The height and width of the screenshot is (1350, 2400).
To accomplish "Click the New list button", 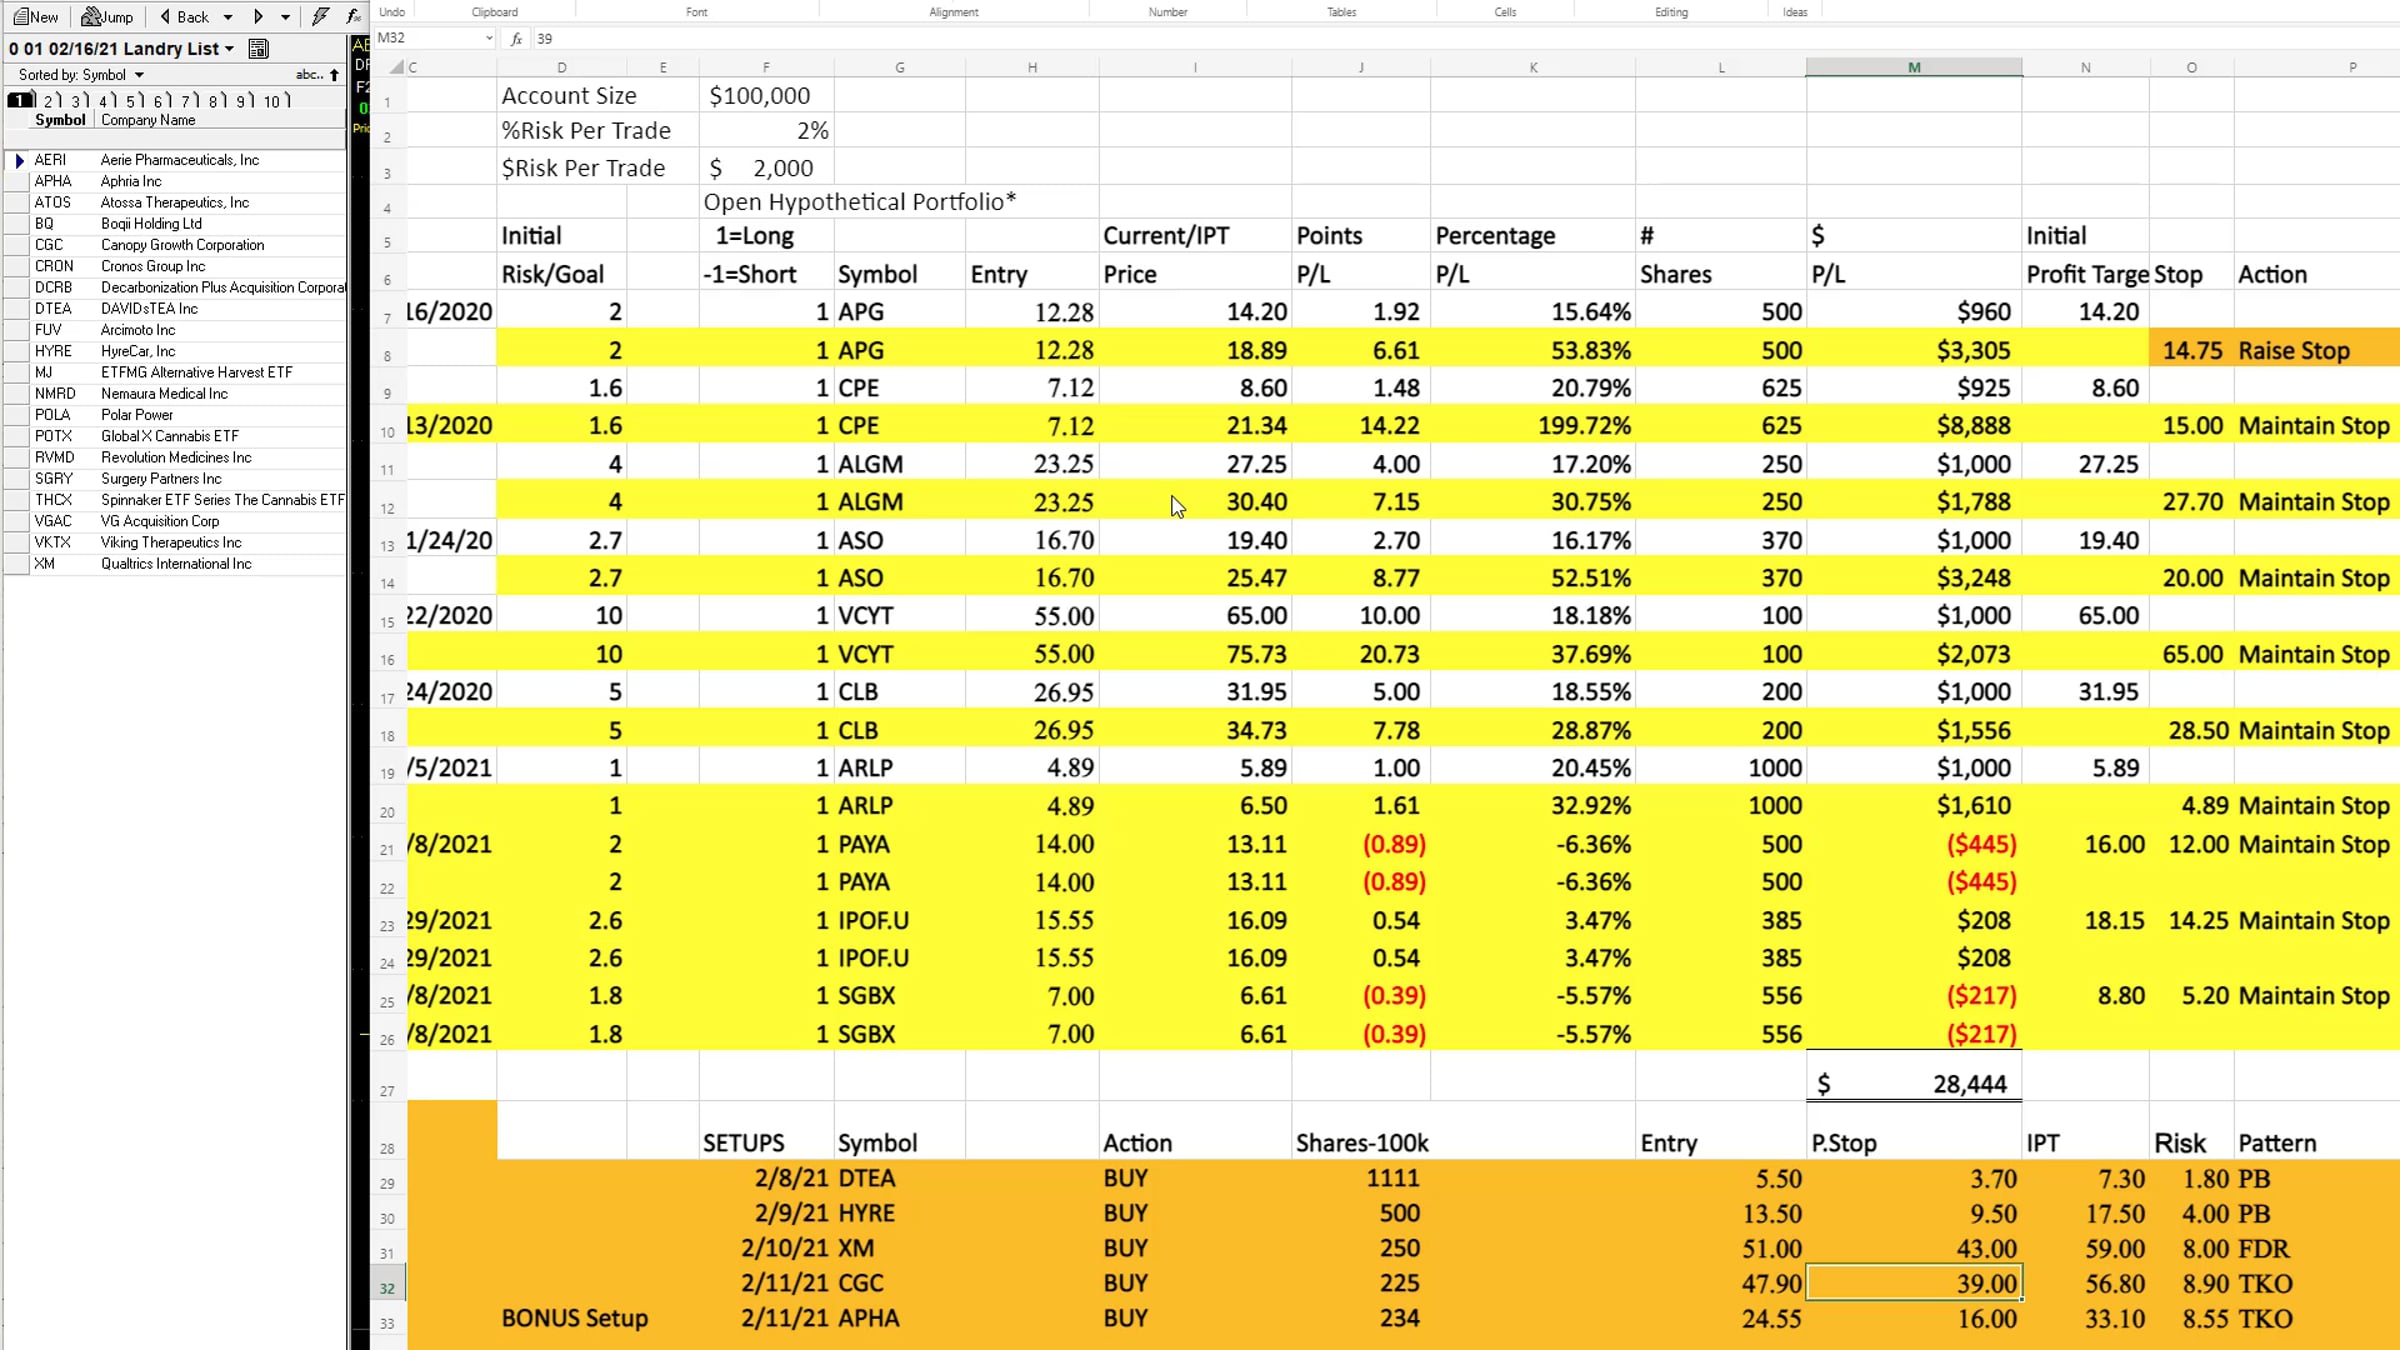I will [35, 17].
